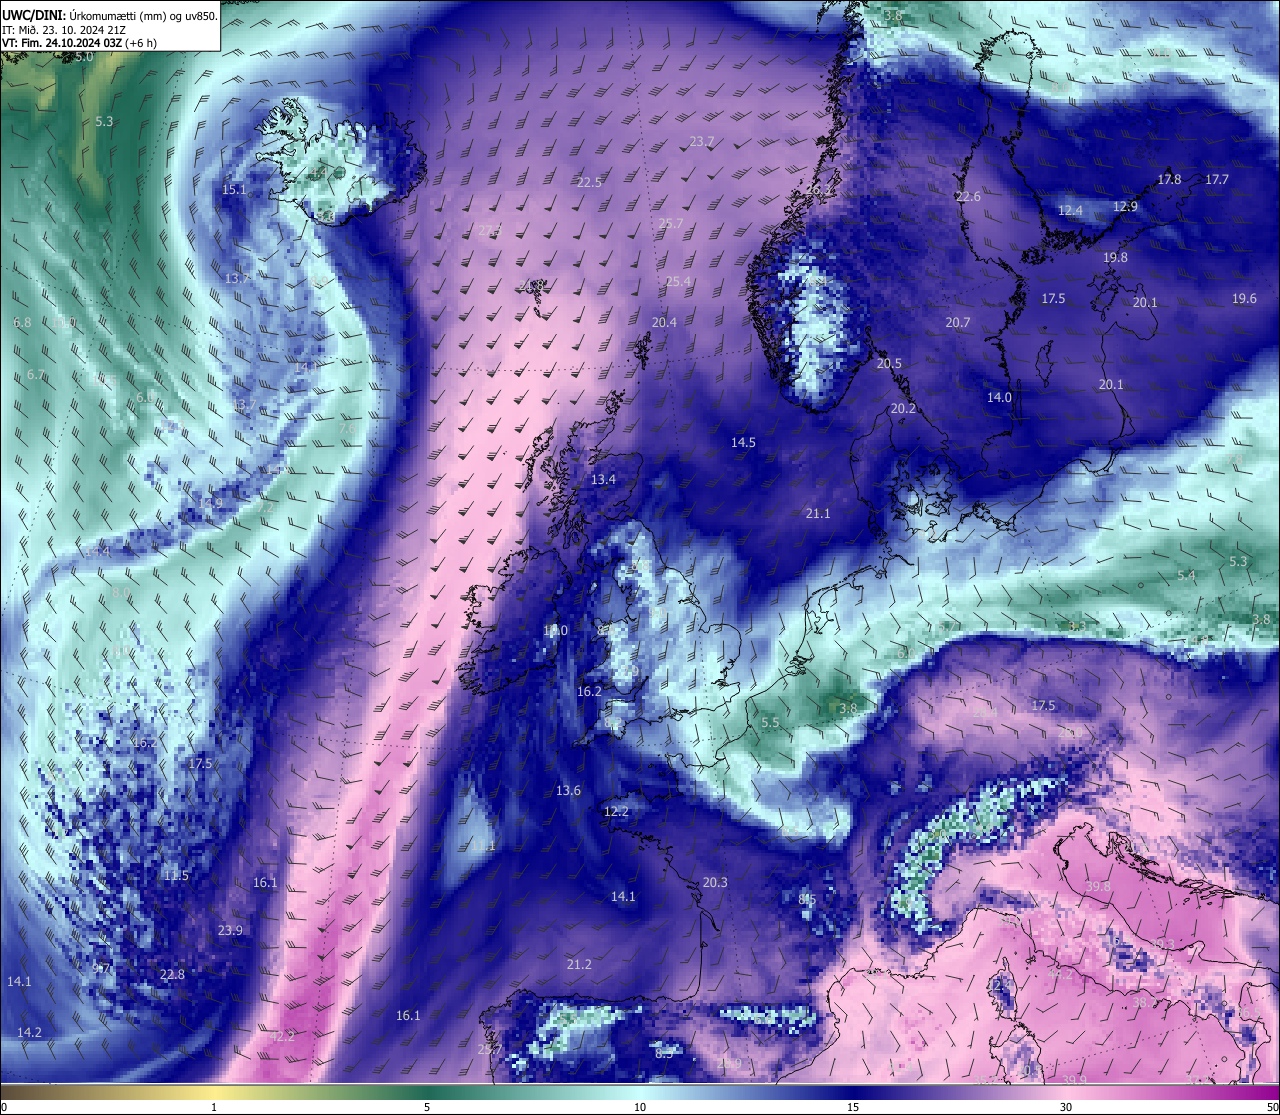Image resolution: width=1280 pixels, height=1115 pixels.
Task: Select the 11.5 value over the Atlantic
Action: 176,875
